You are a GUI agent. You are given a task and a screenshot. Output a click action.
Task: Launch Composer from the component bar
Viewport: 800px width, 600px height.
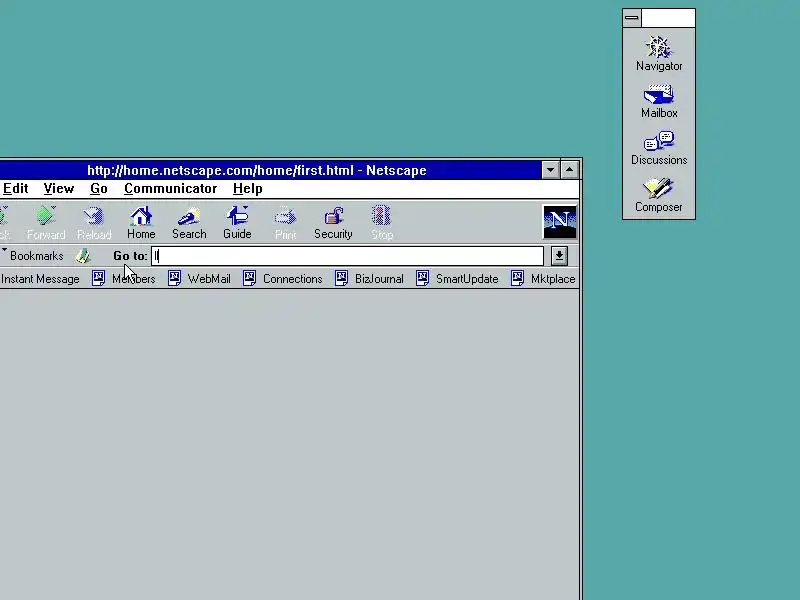pyautogui.click(x=659, y=195)
